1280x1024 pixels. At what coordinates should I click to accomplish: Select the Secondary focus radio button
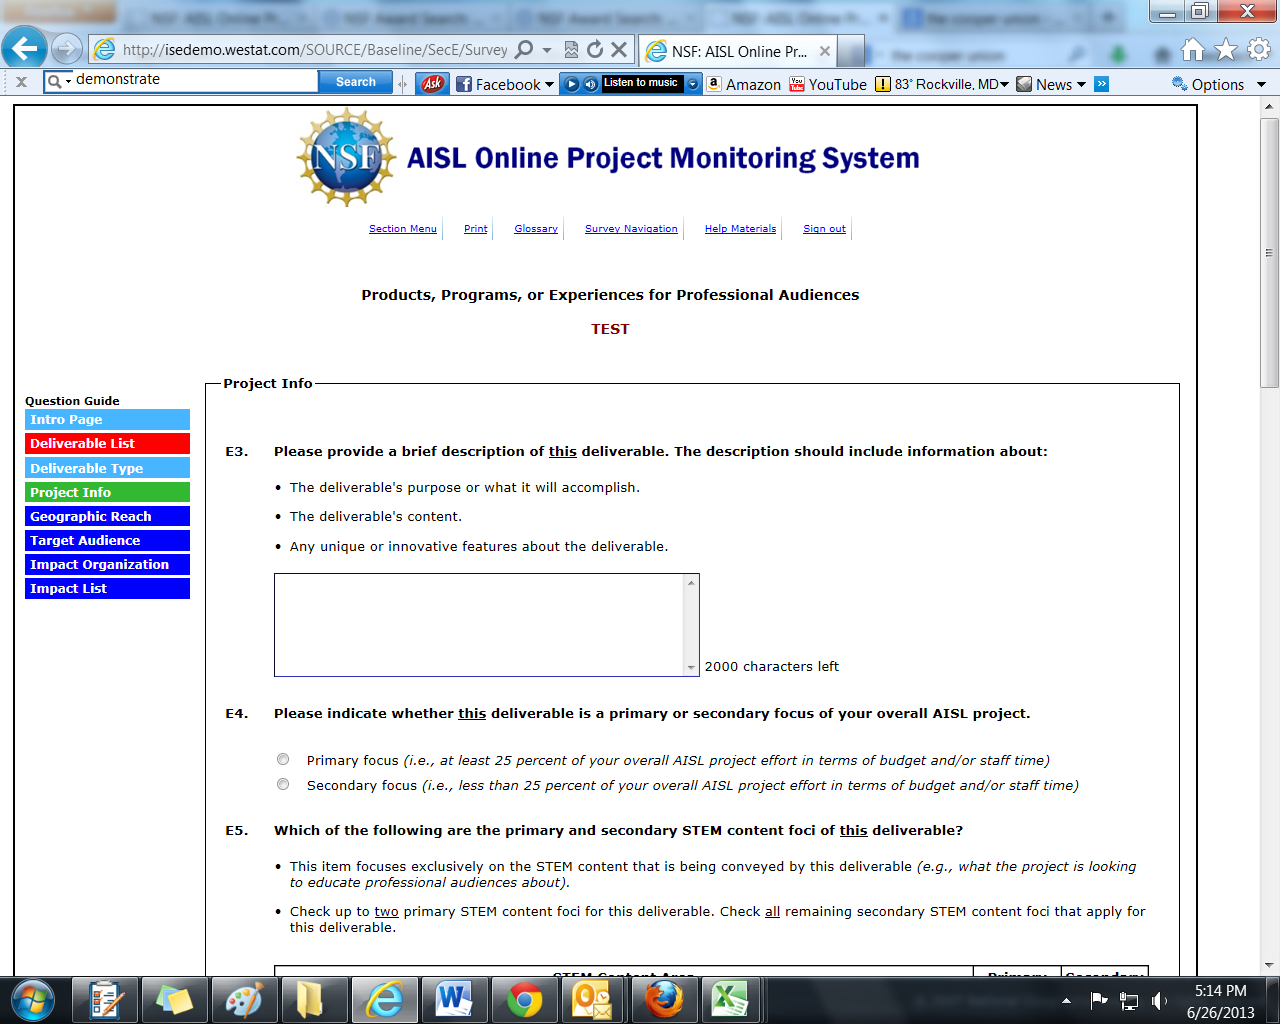283,785
